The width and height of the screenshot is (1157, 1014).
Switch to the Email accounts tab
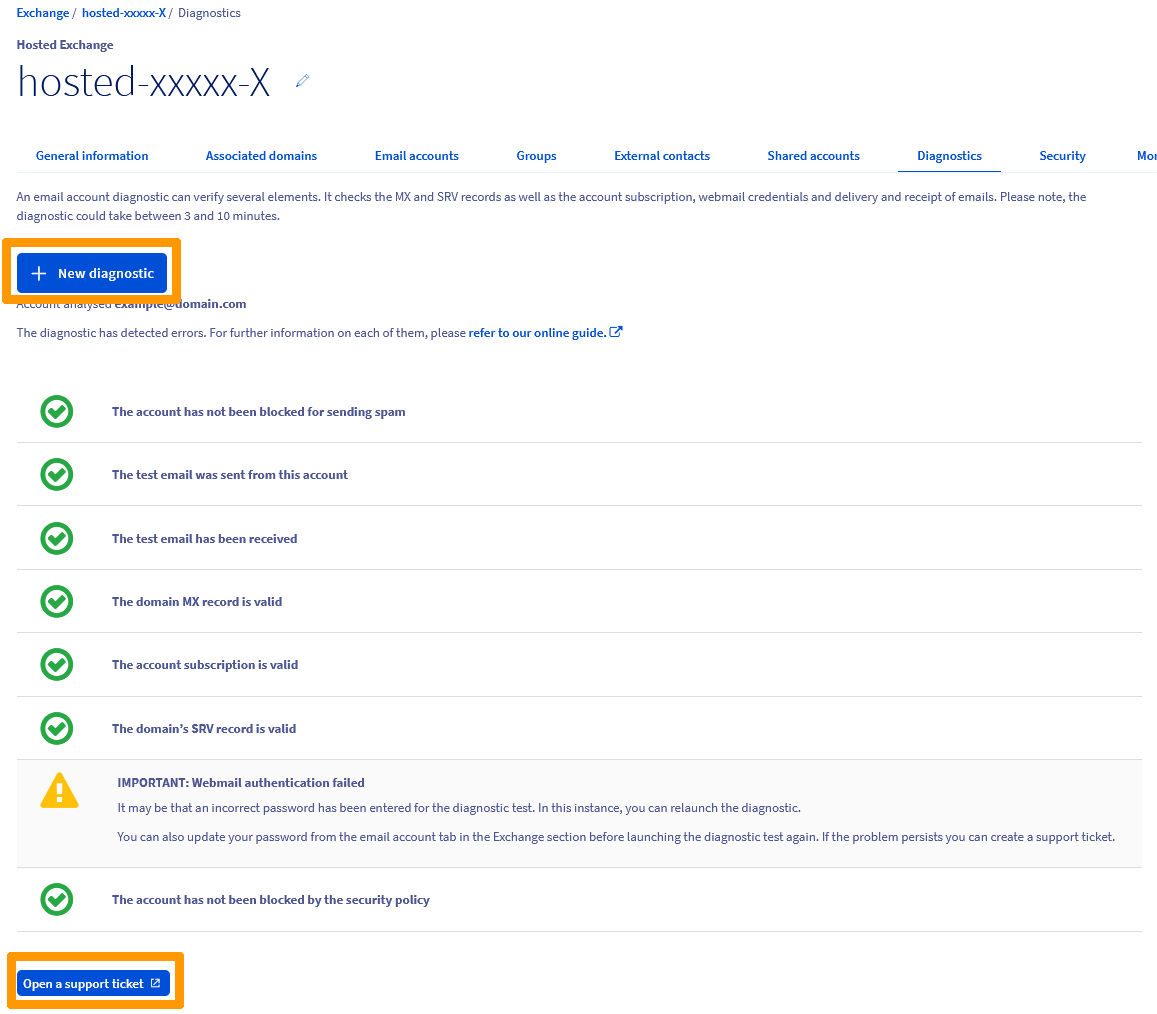click(417, 155)
